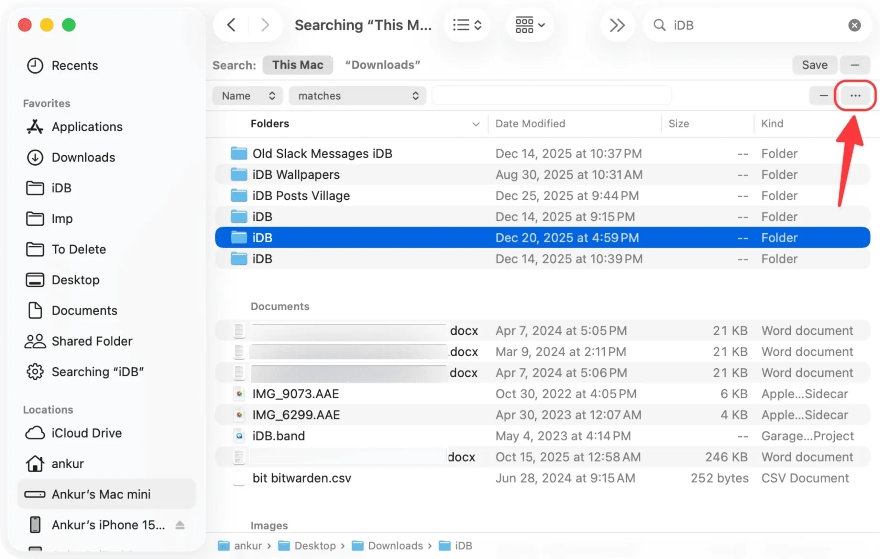880x559 pixels.
Task: Click the IMG_9073.AAE file icon
Action: pos(239,394)
